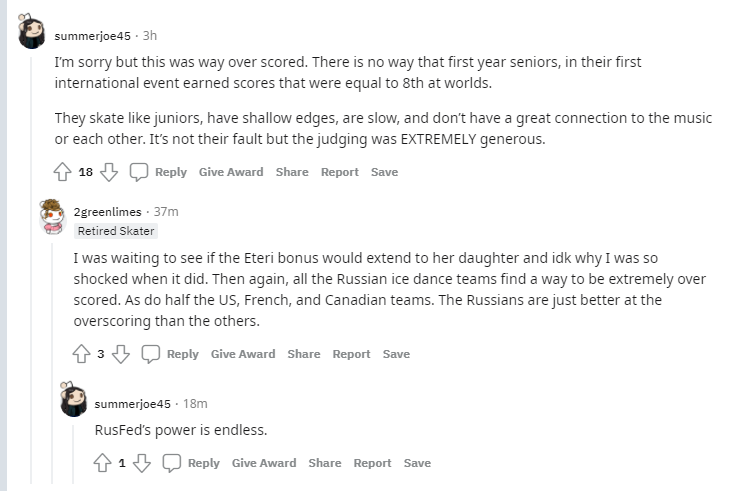This screenshot has width=745, height=491.
Task: Upvote summerjoe45's top comment with 18 points
Action: 63,172
